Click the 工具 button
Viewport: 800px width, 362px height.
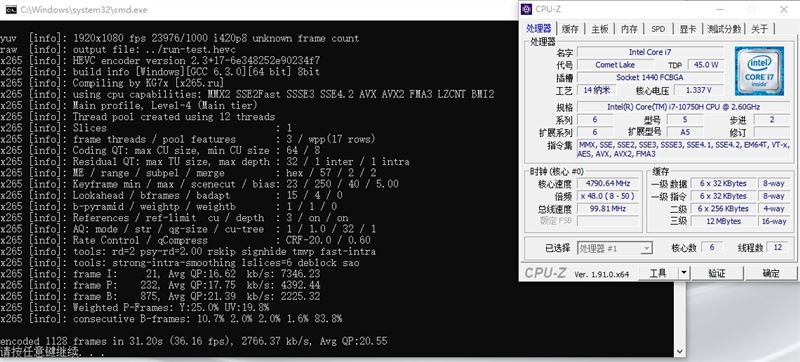click(x=658, y=273)
